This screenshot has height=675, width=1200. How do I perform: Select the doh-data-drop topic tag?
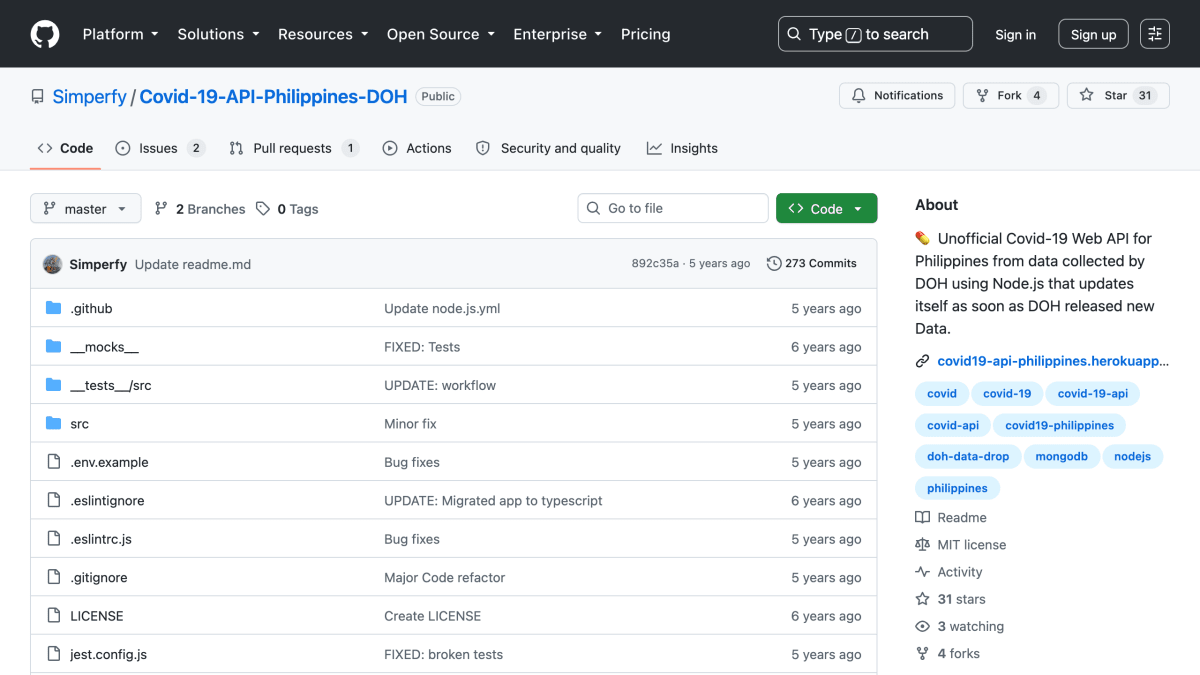968,457
